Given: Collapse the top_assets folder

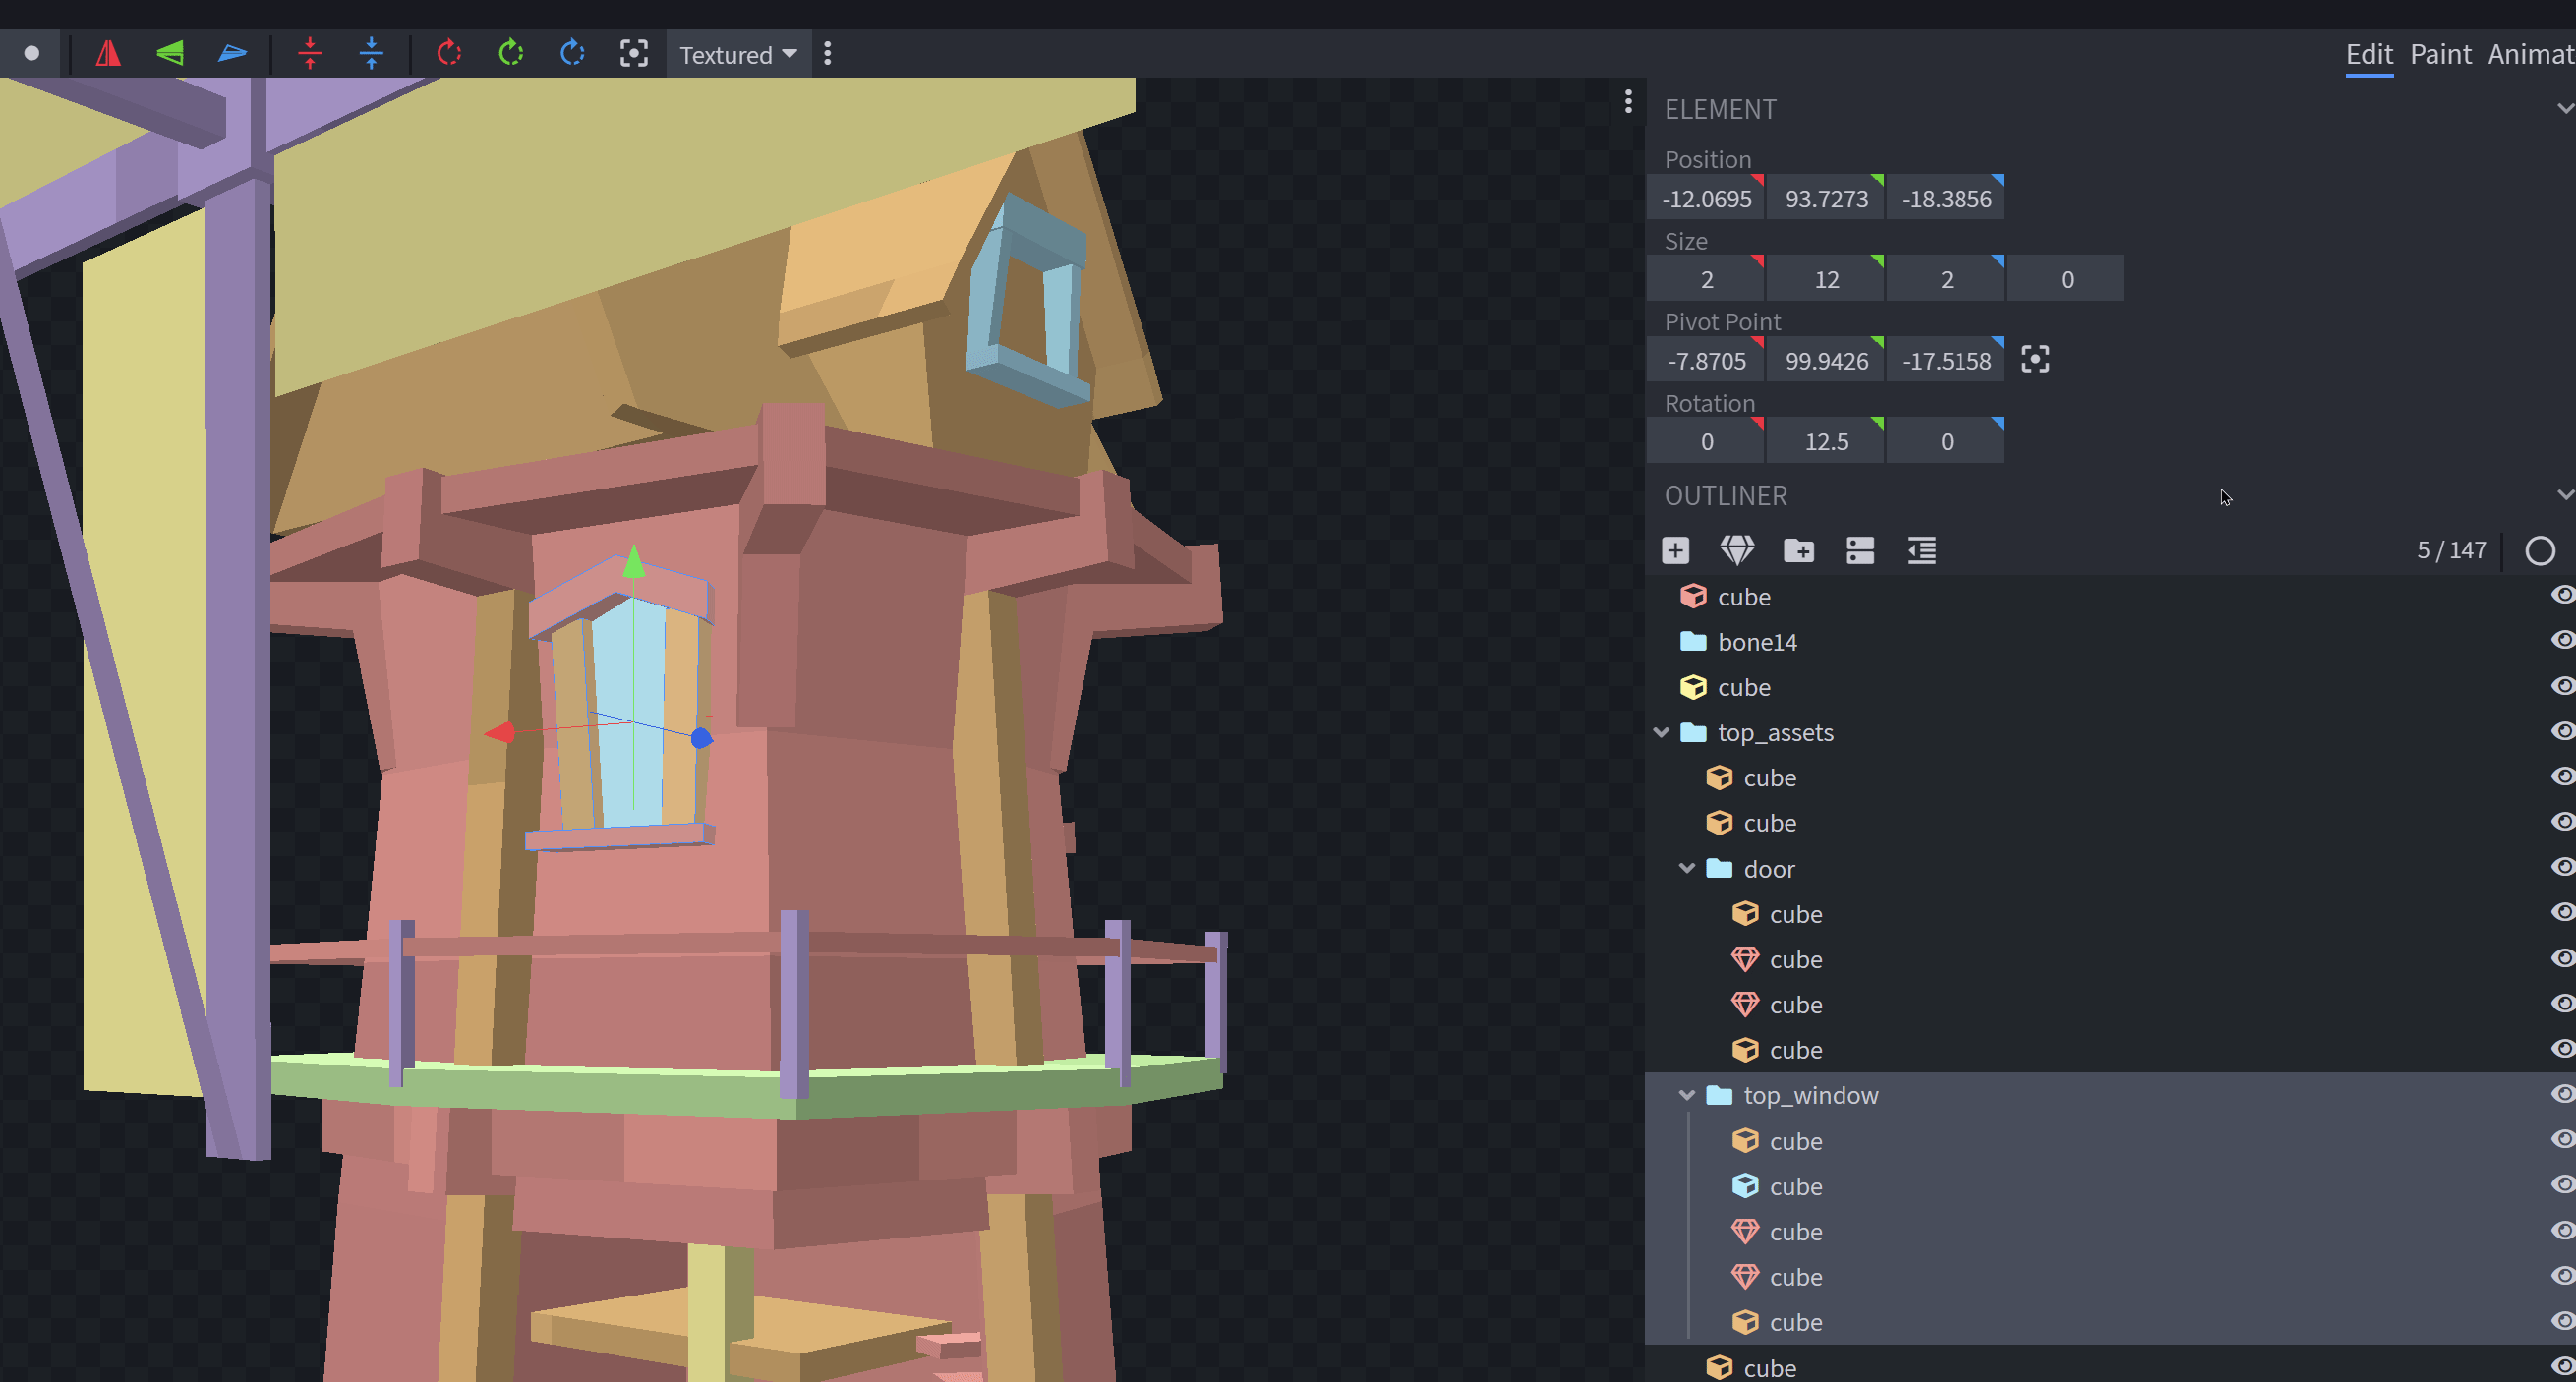Looking at the screenshot, I should pos(1661,732).
